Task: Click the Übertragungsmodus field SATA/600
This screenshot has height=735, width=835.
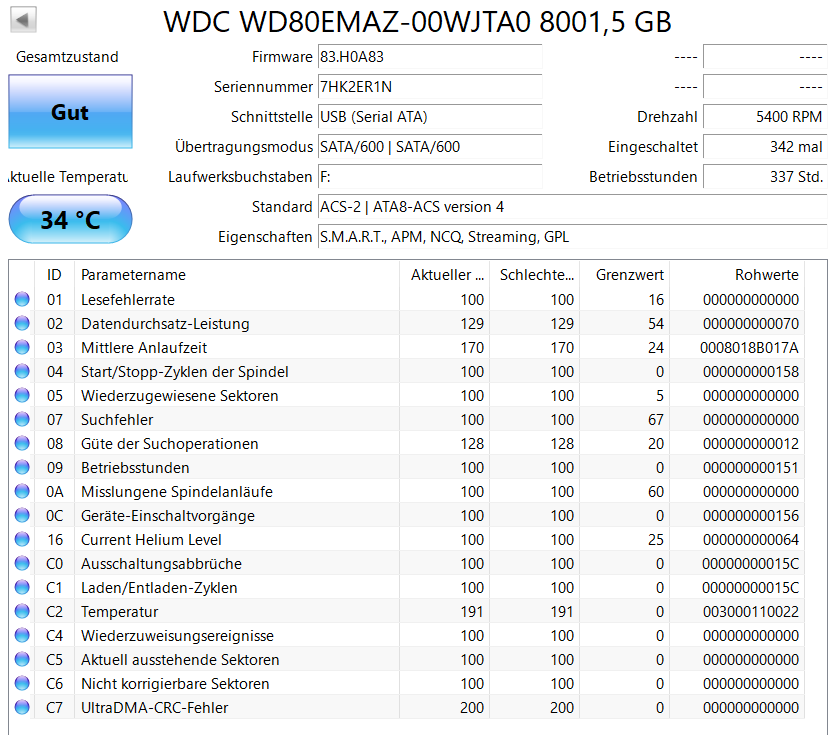Action: 430,146
